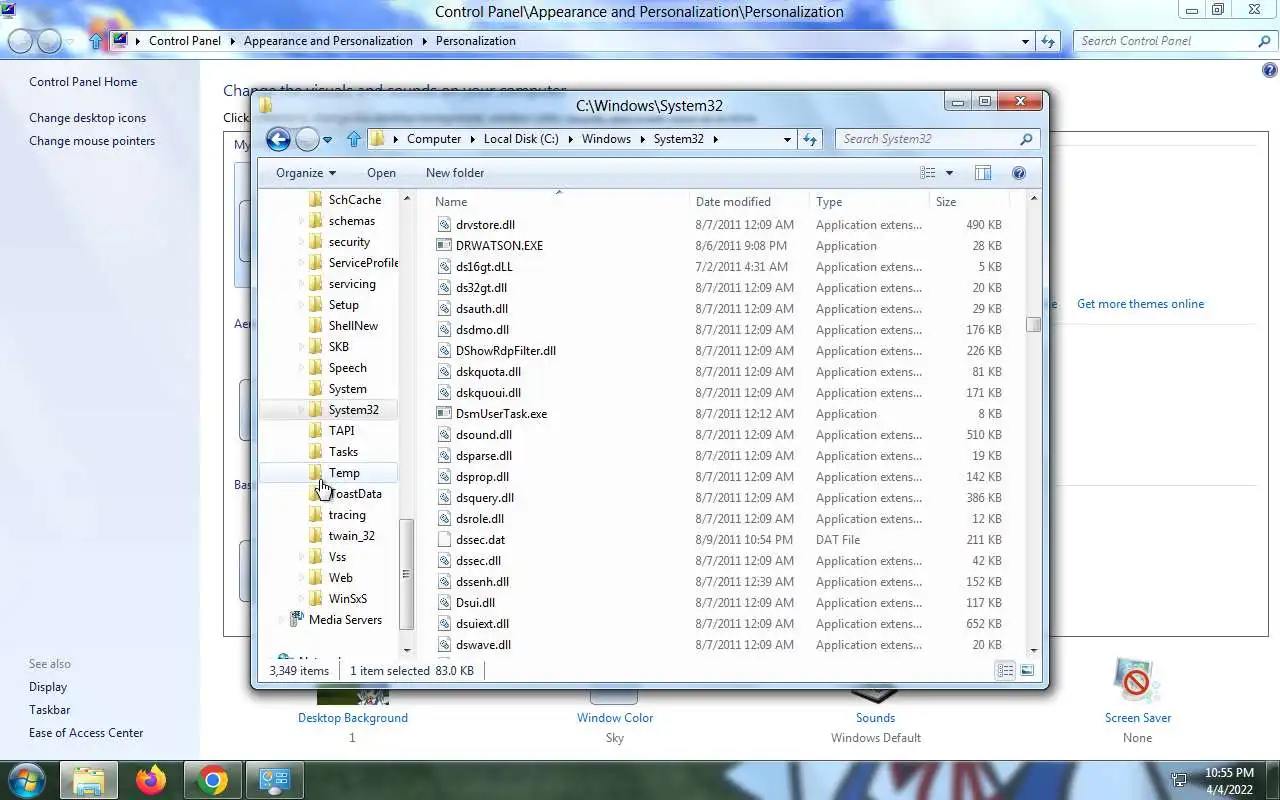Select the dssec.dat file icon

coord(445,539)
